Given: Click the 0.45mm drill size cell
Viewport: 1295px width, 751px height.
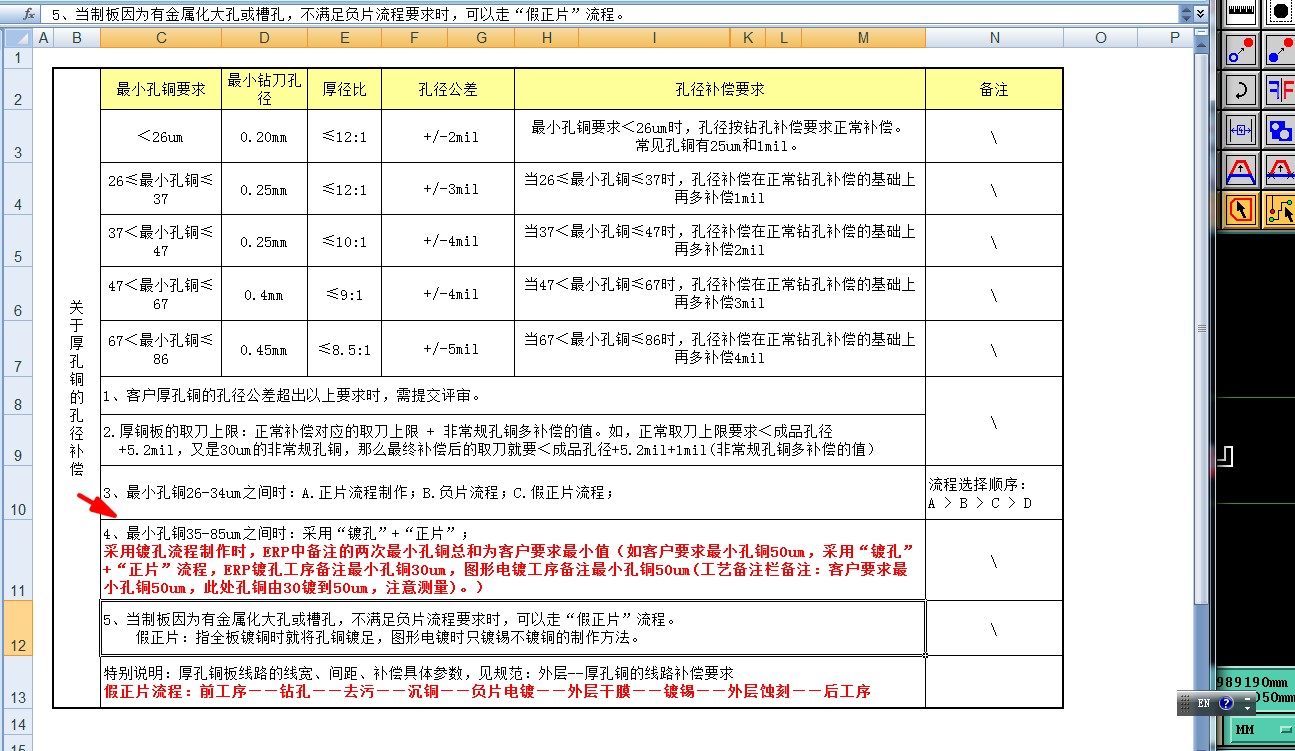Looking at the screenshot, I should coord(264,349).
